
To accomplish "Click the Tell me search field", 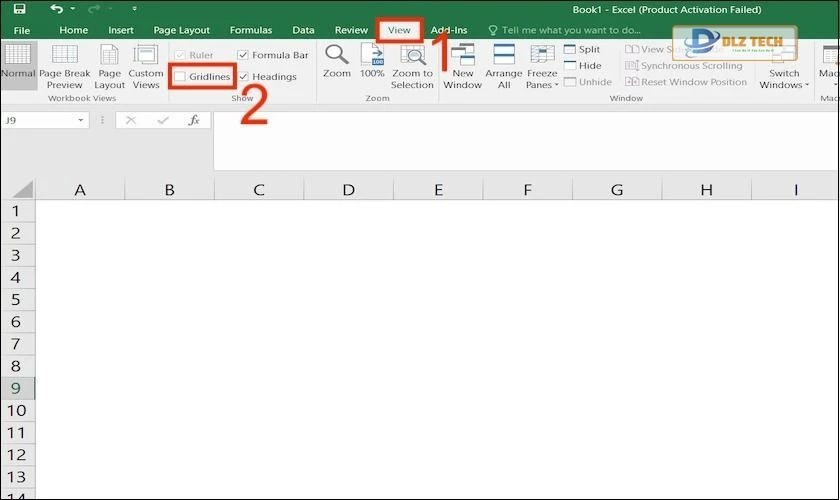I will [570, 30].
